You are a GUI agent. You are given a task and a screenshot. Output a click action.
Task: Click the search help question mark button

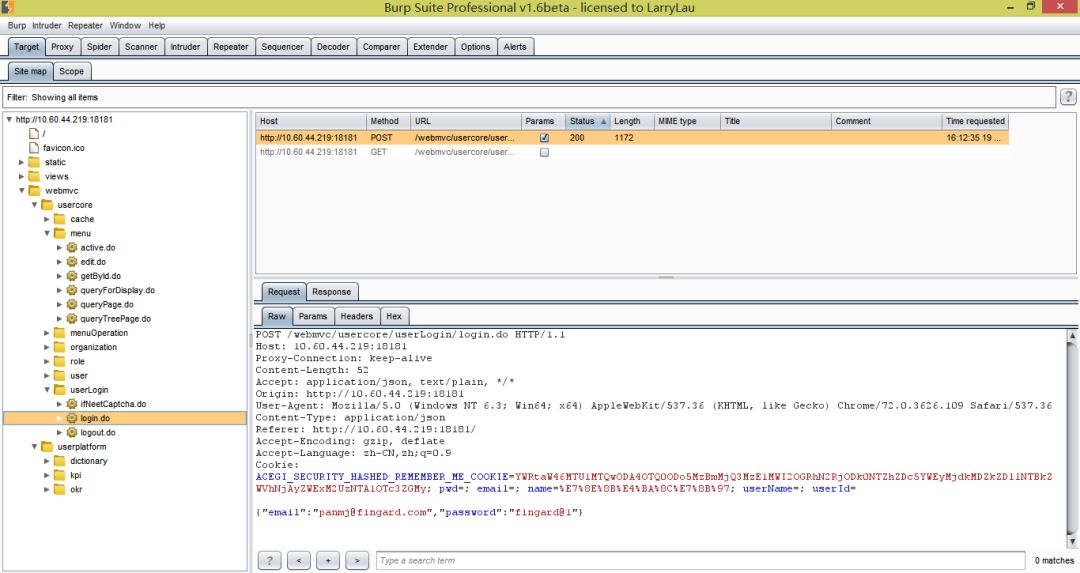[269, 561]
